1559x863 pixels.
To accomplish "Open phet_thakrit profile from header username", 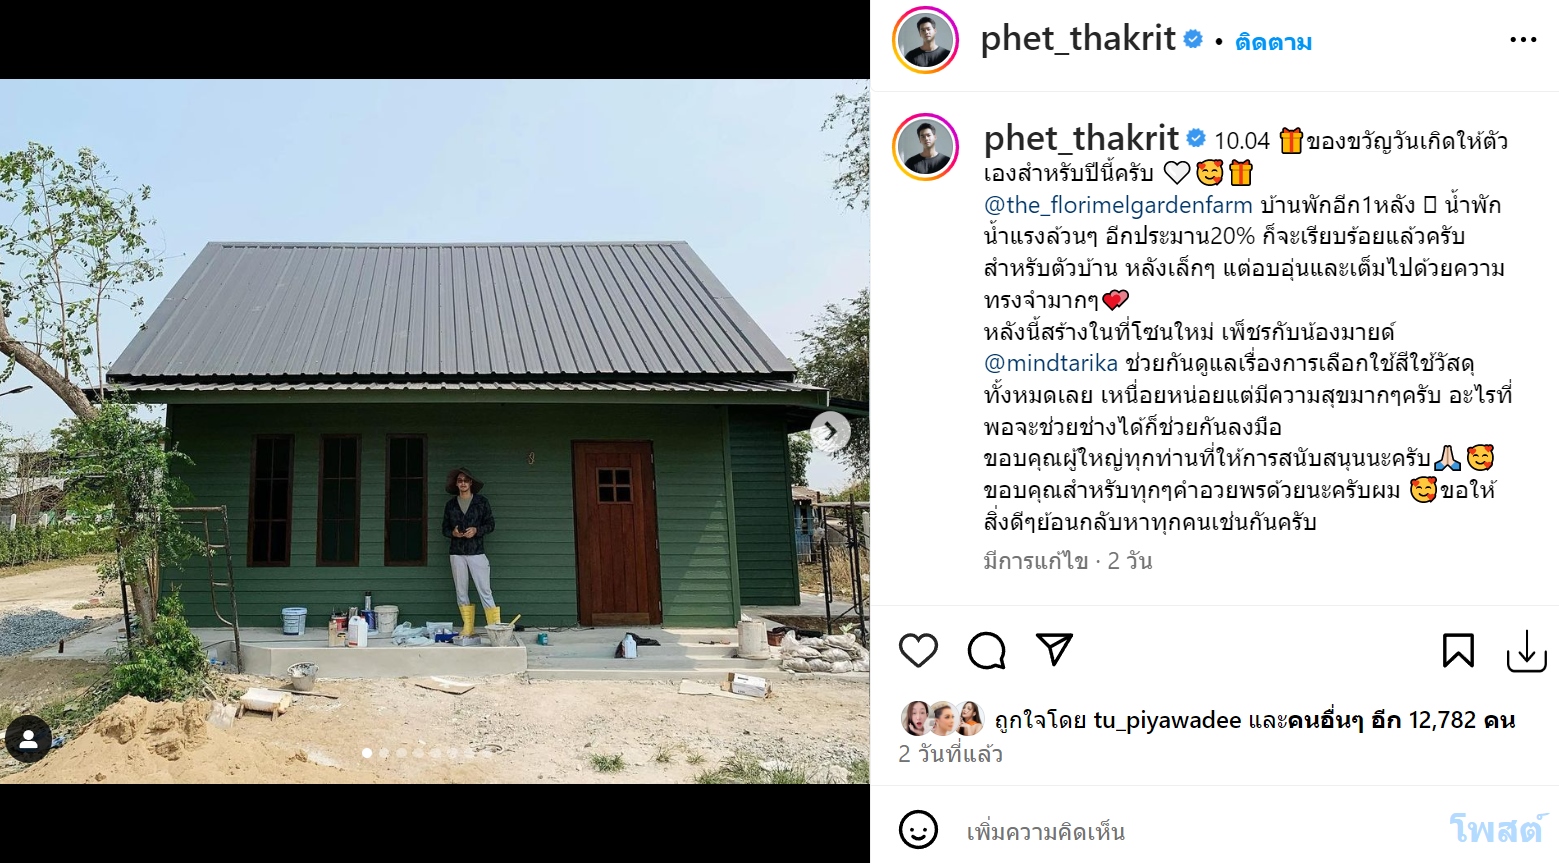I will click(x=1078, y=39).
